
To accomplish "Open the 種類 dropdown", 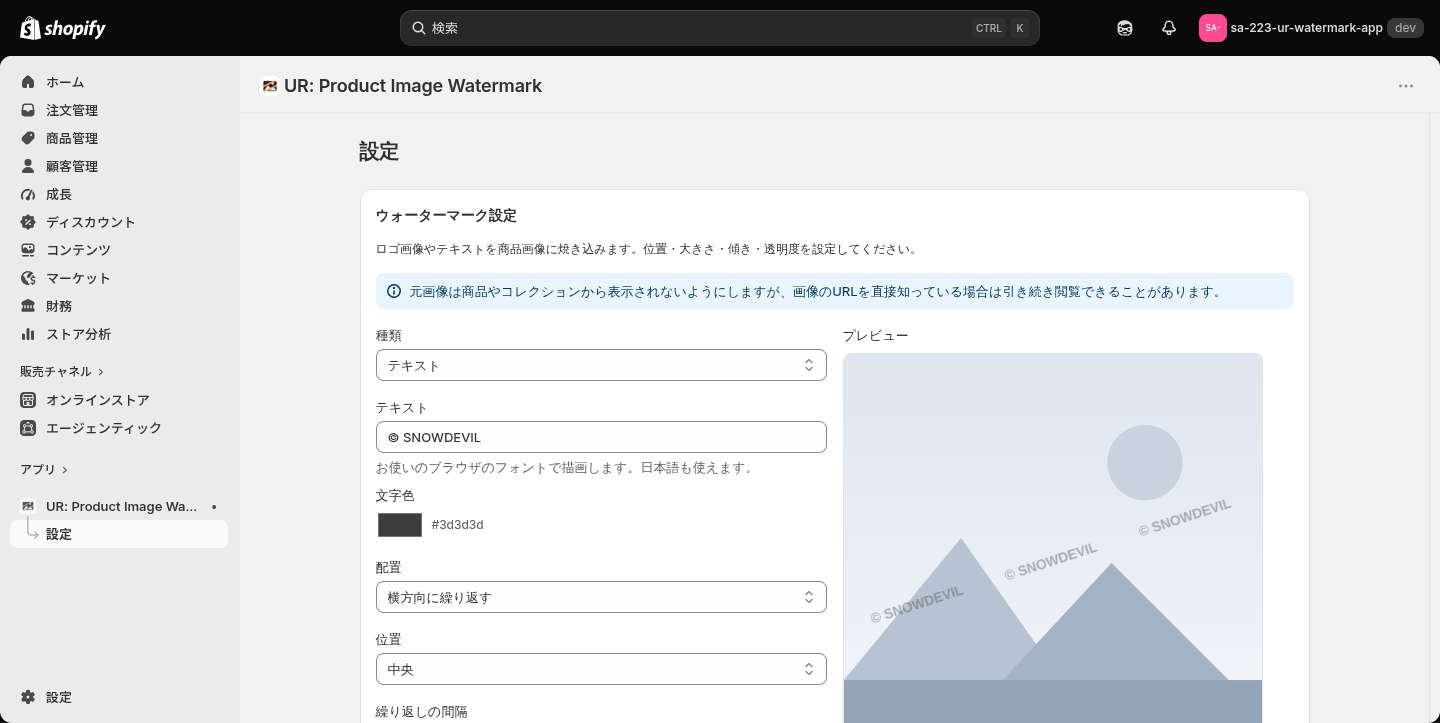I will pyautogui.click(x=601, y=365).
